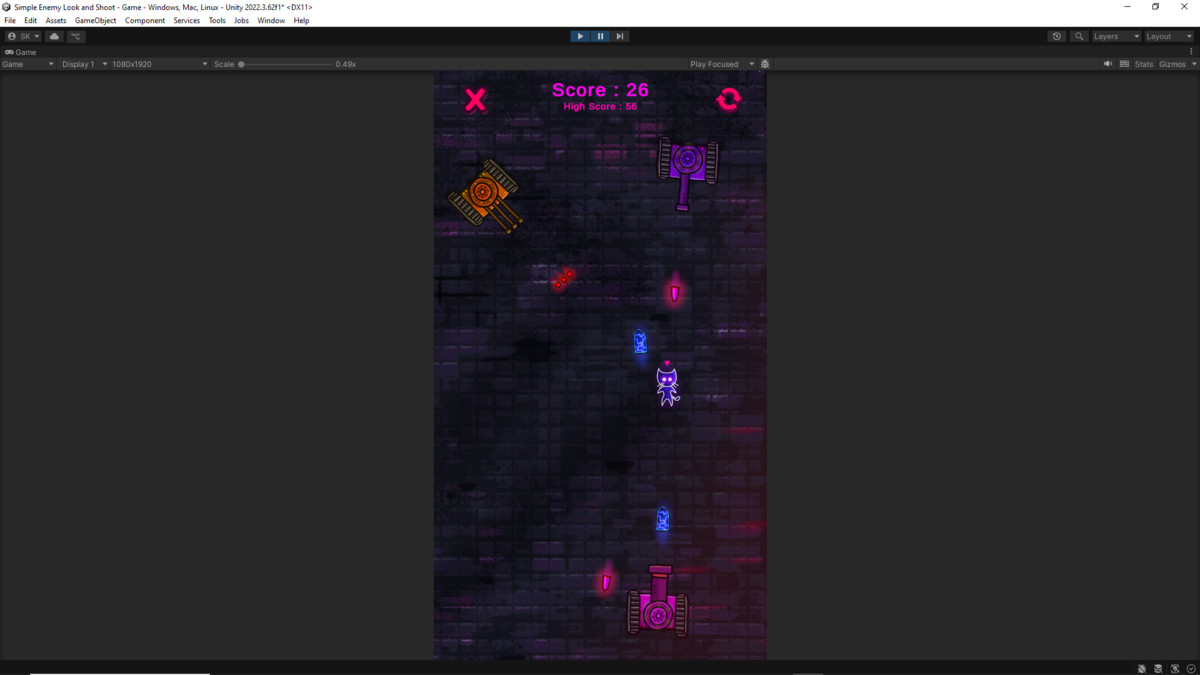Enable the Stats overlay

(1143, 63)
